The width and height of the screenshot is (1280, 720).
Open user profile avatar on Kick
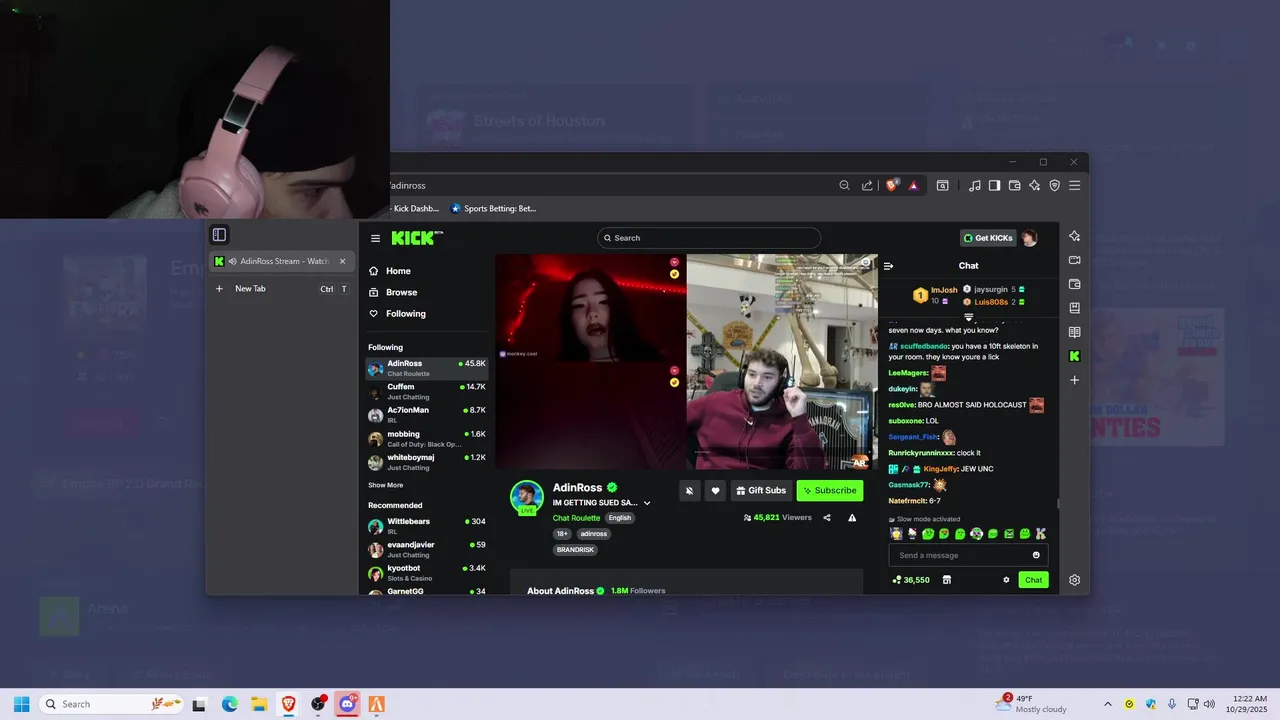[x=1029, y=238]
